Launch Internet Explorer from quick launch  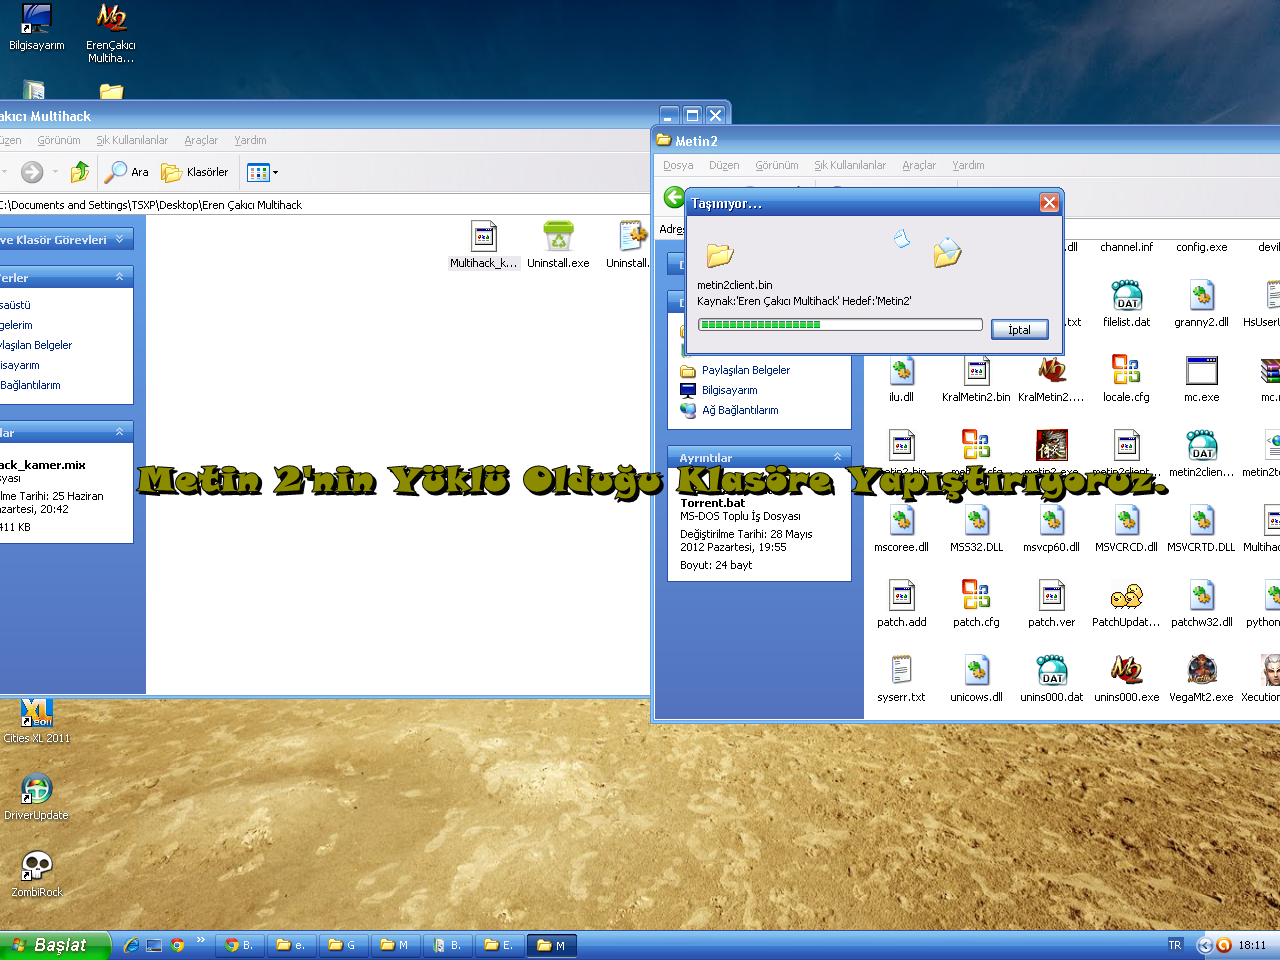click(x=131, y=945)
